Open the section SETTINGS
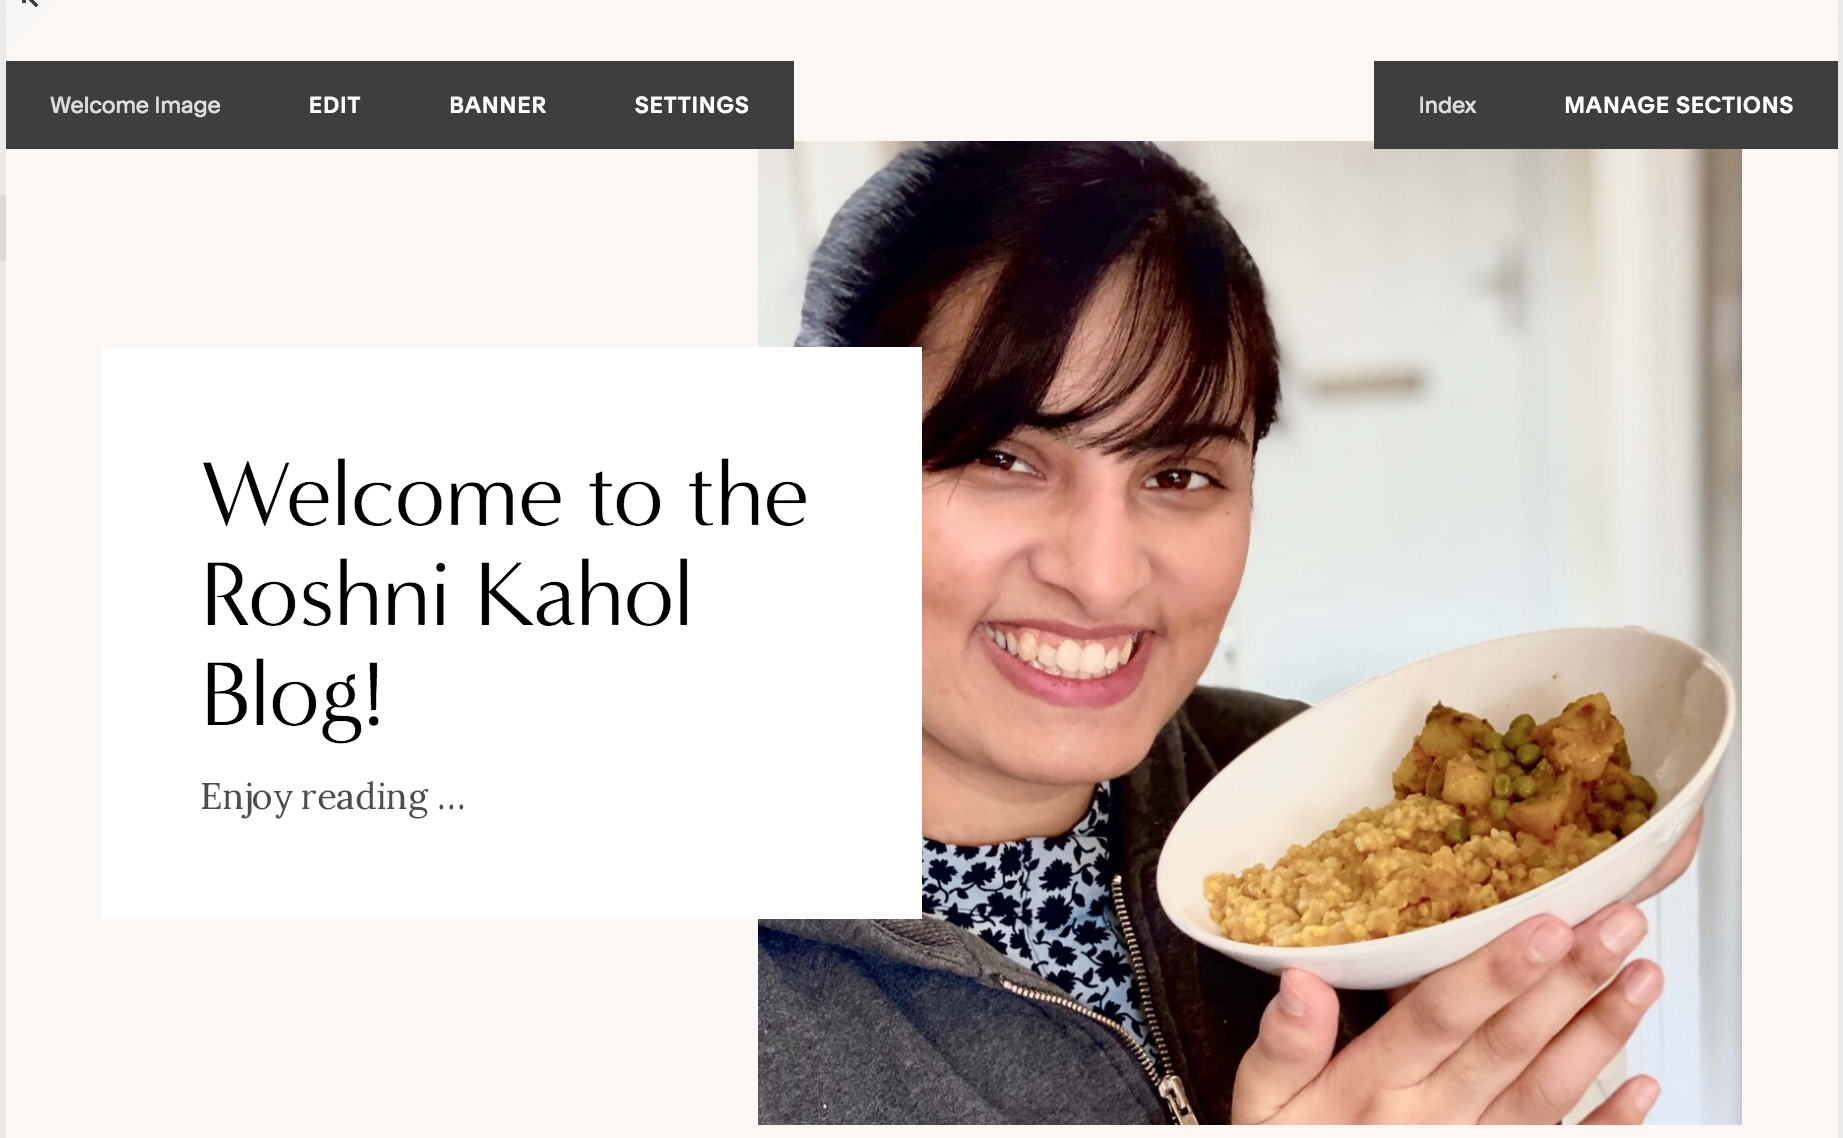 point(691,105)
